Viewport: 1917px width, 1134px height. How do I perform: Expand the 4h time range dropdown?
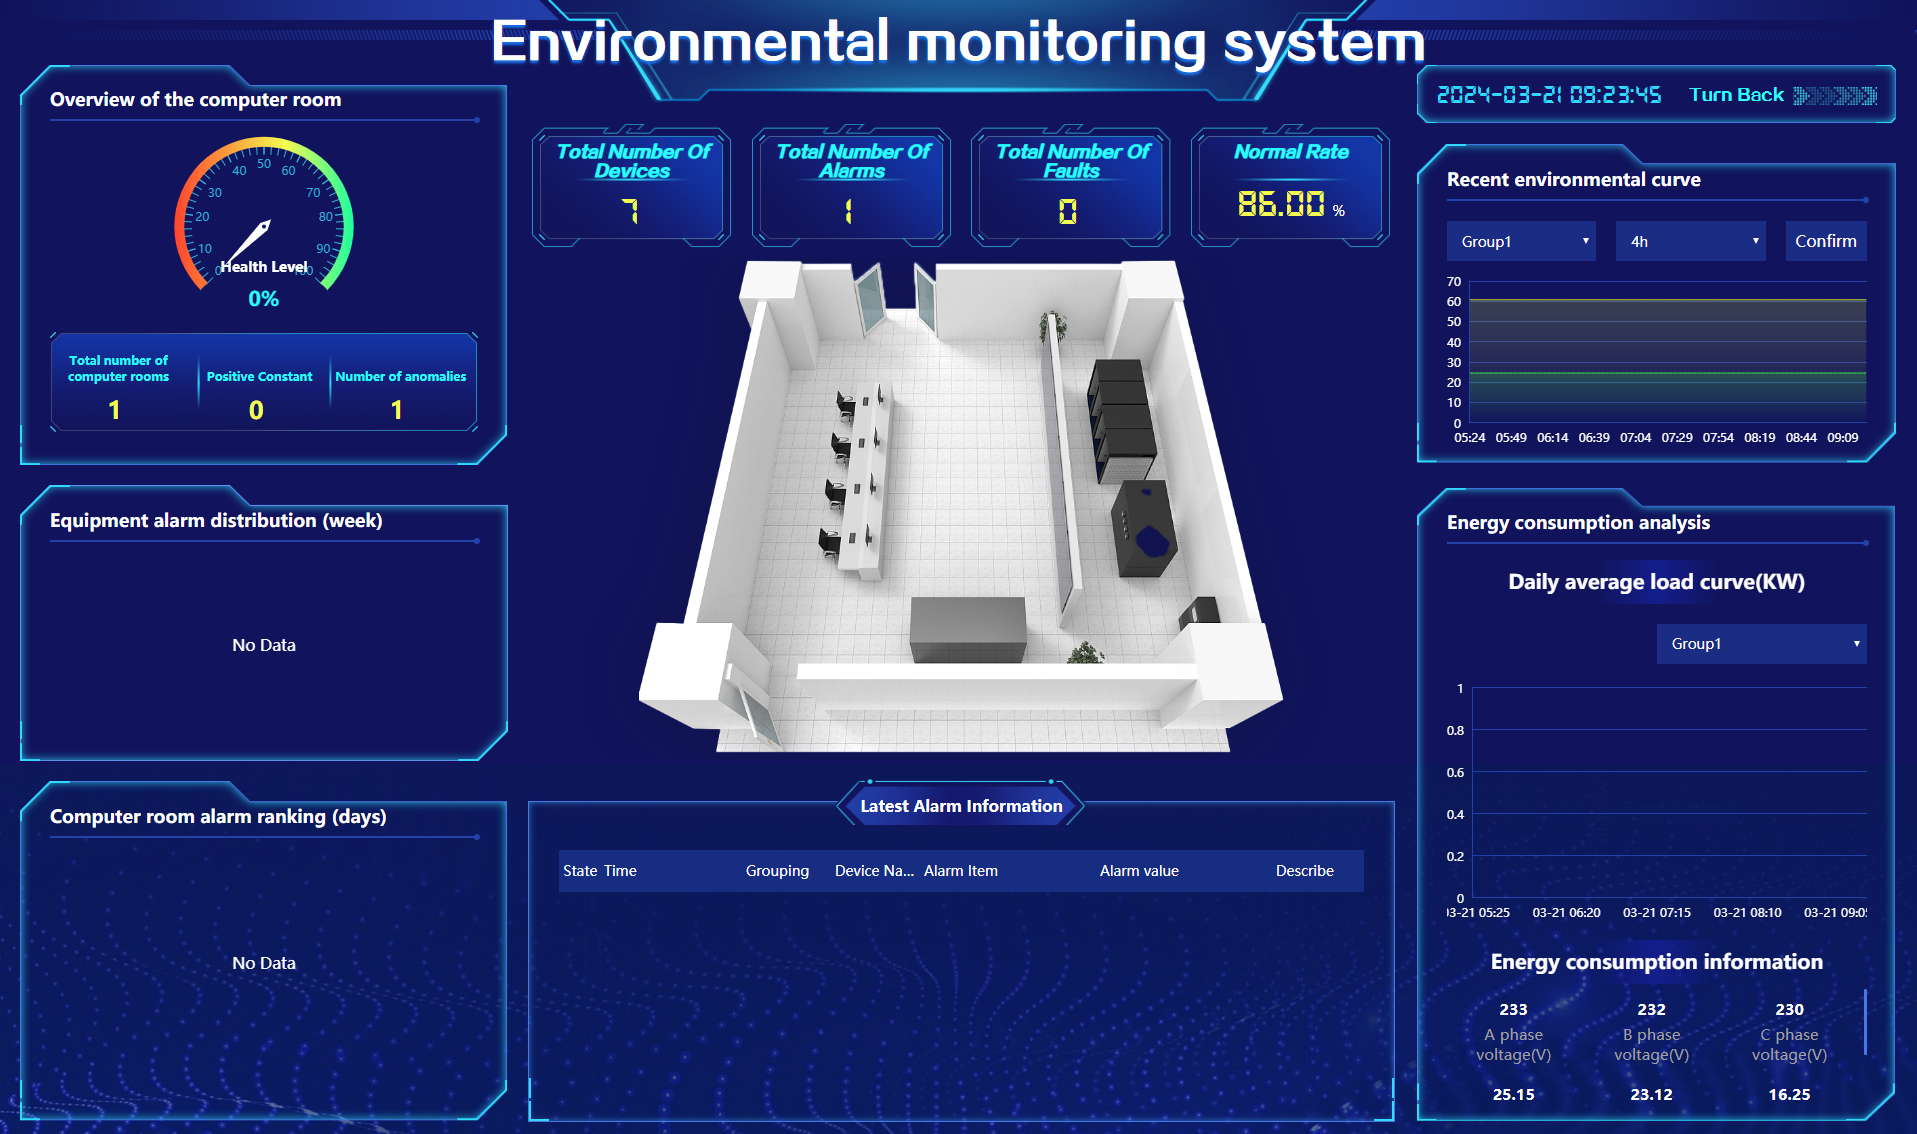[x=1690, y=242]
